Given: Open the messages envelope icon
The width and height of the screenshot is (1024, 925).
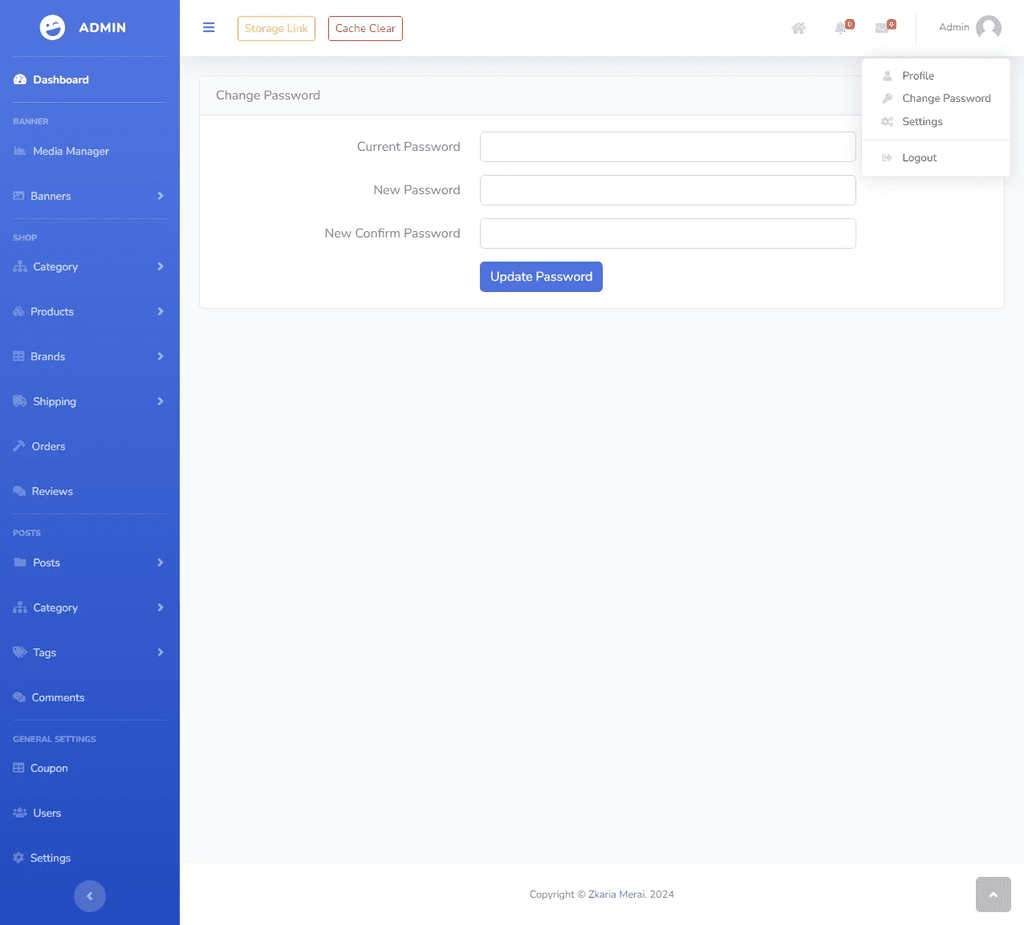Looking at the screenshot, I should [882, 28].
